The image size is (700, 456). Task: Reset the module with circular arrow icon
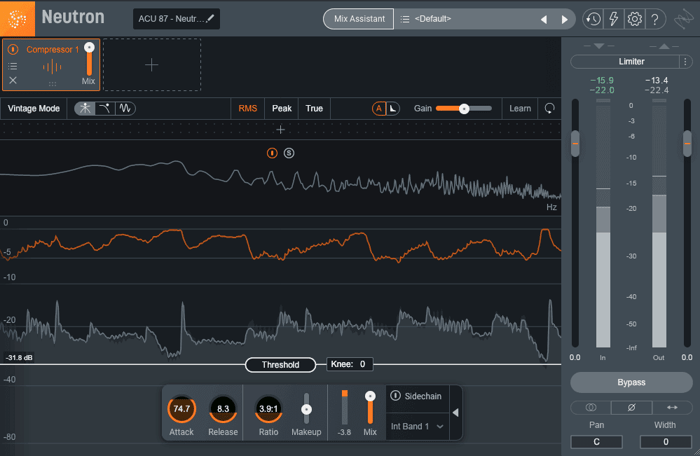click(550, 108)
